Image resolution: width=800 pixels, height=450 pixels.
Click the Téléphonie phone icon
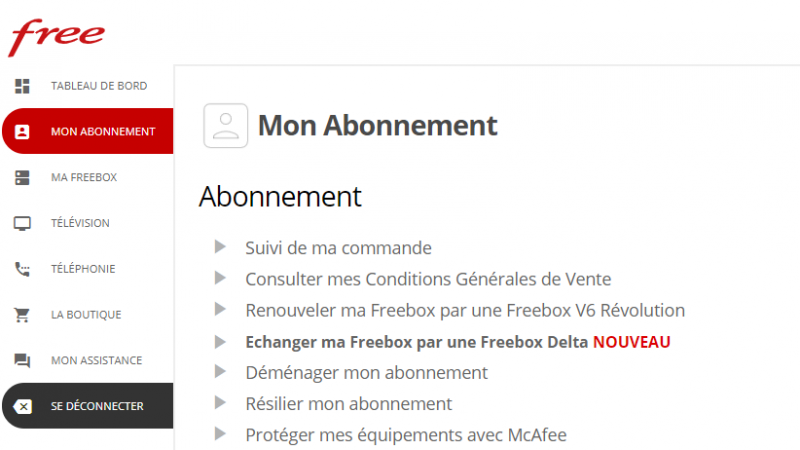(x=22, y=269)
